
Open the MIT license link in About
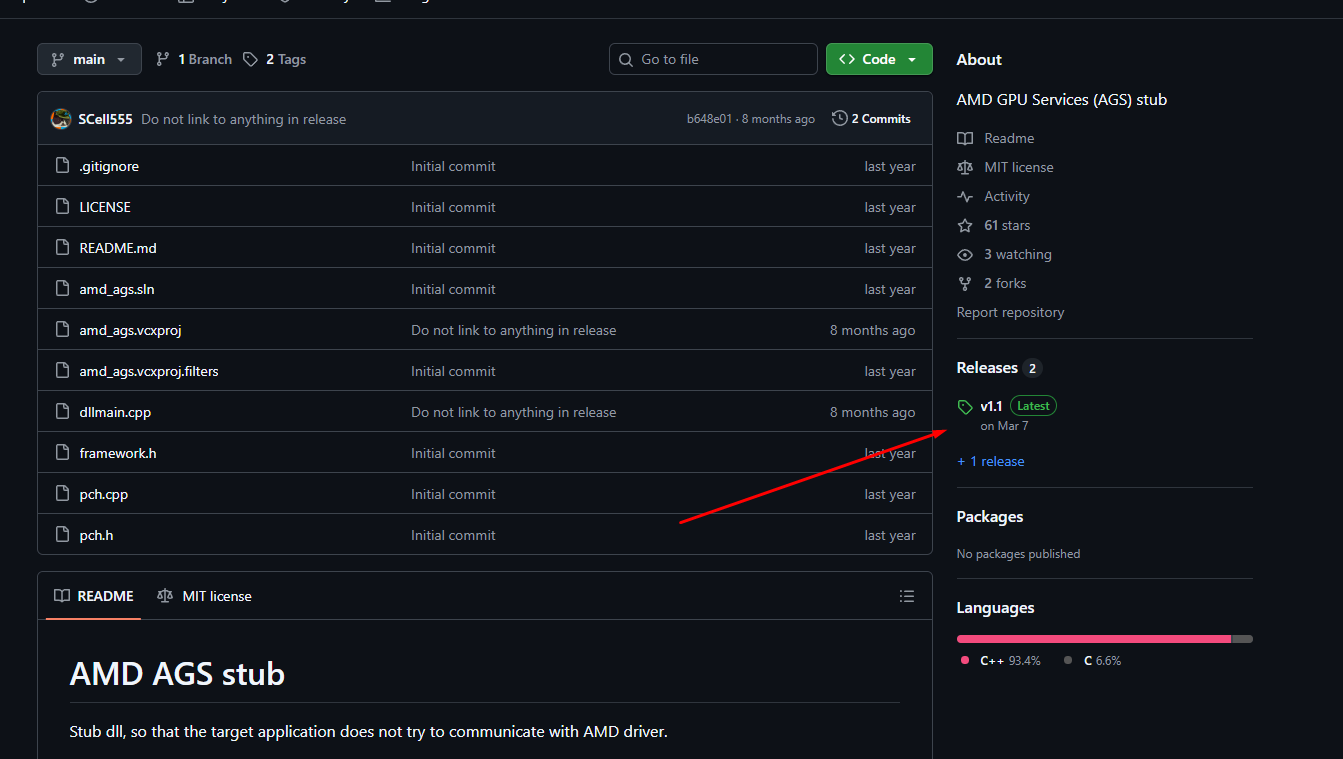pos(1019,167)
